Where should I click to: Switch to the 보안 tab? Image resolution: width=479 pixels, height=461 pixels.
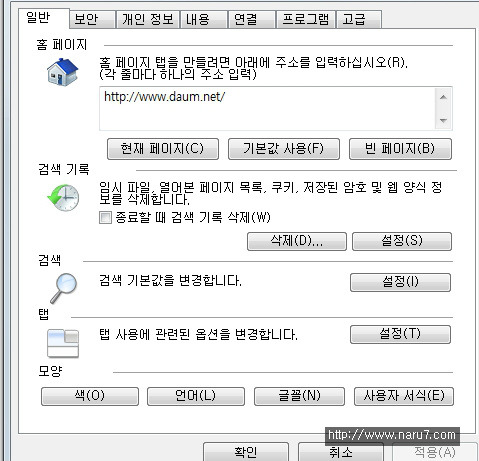(x=92, y=19)
